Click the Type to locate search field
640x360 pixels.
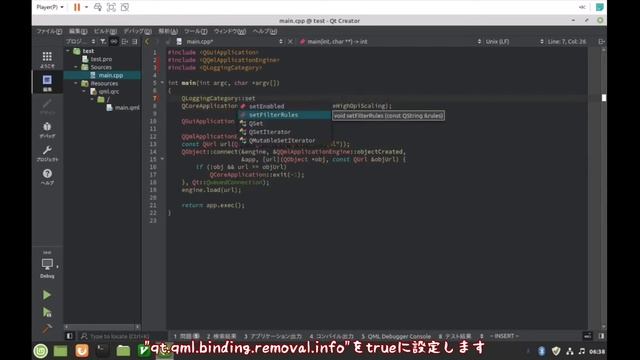click(119, 336)
